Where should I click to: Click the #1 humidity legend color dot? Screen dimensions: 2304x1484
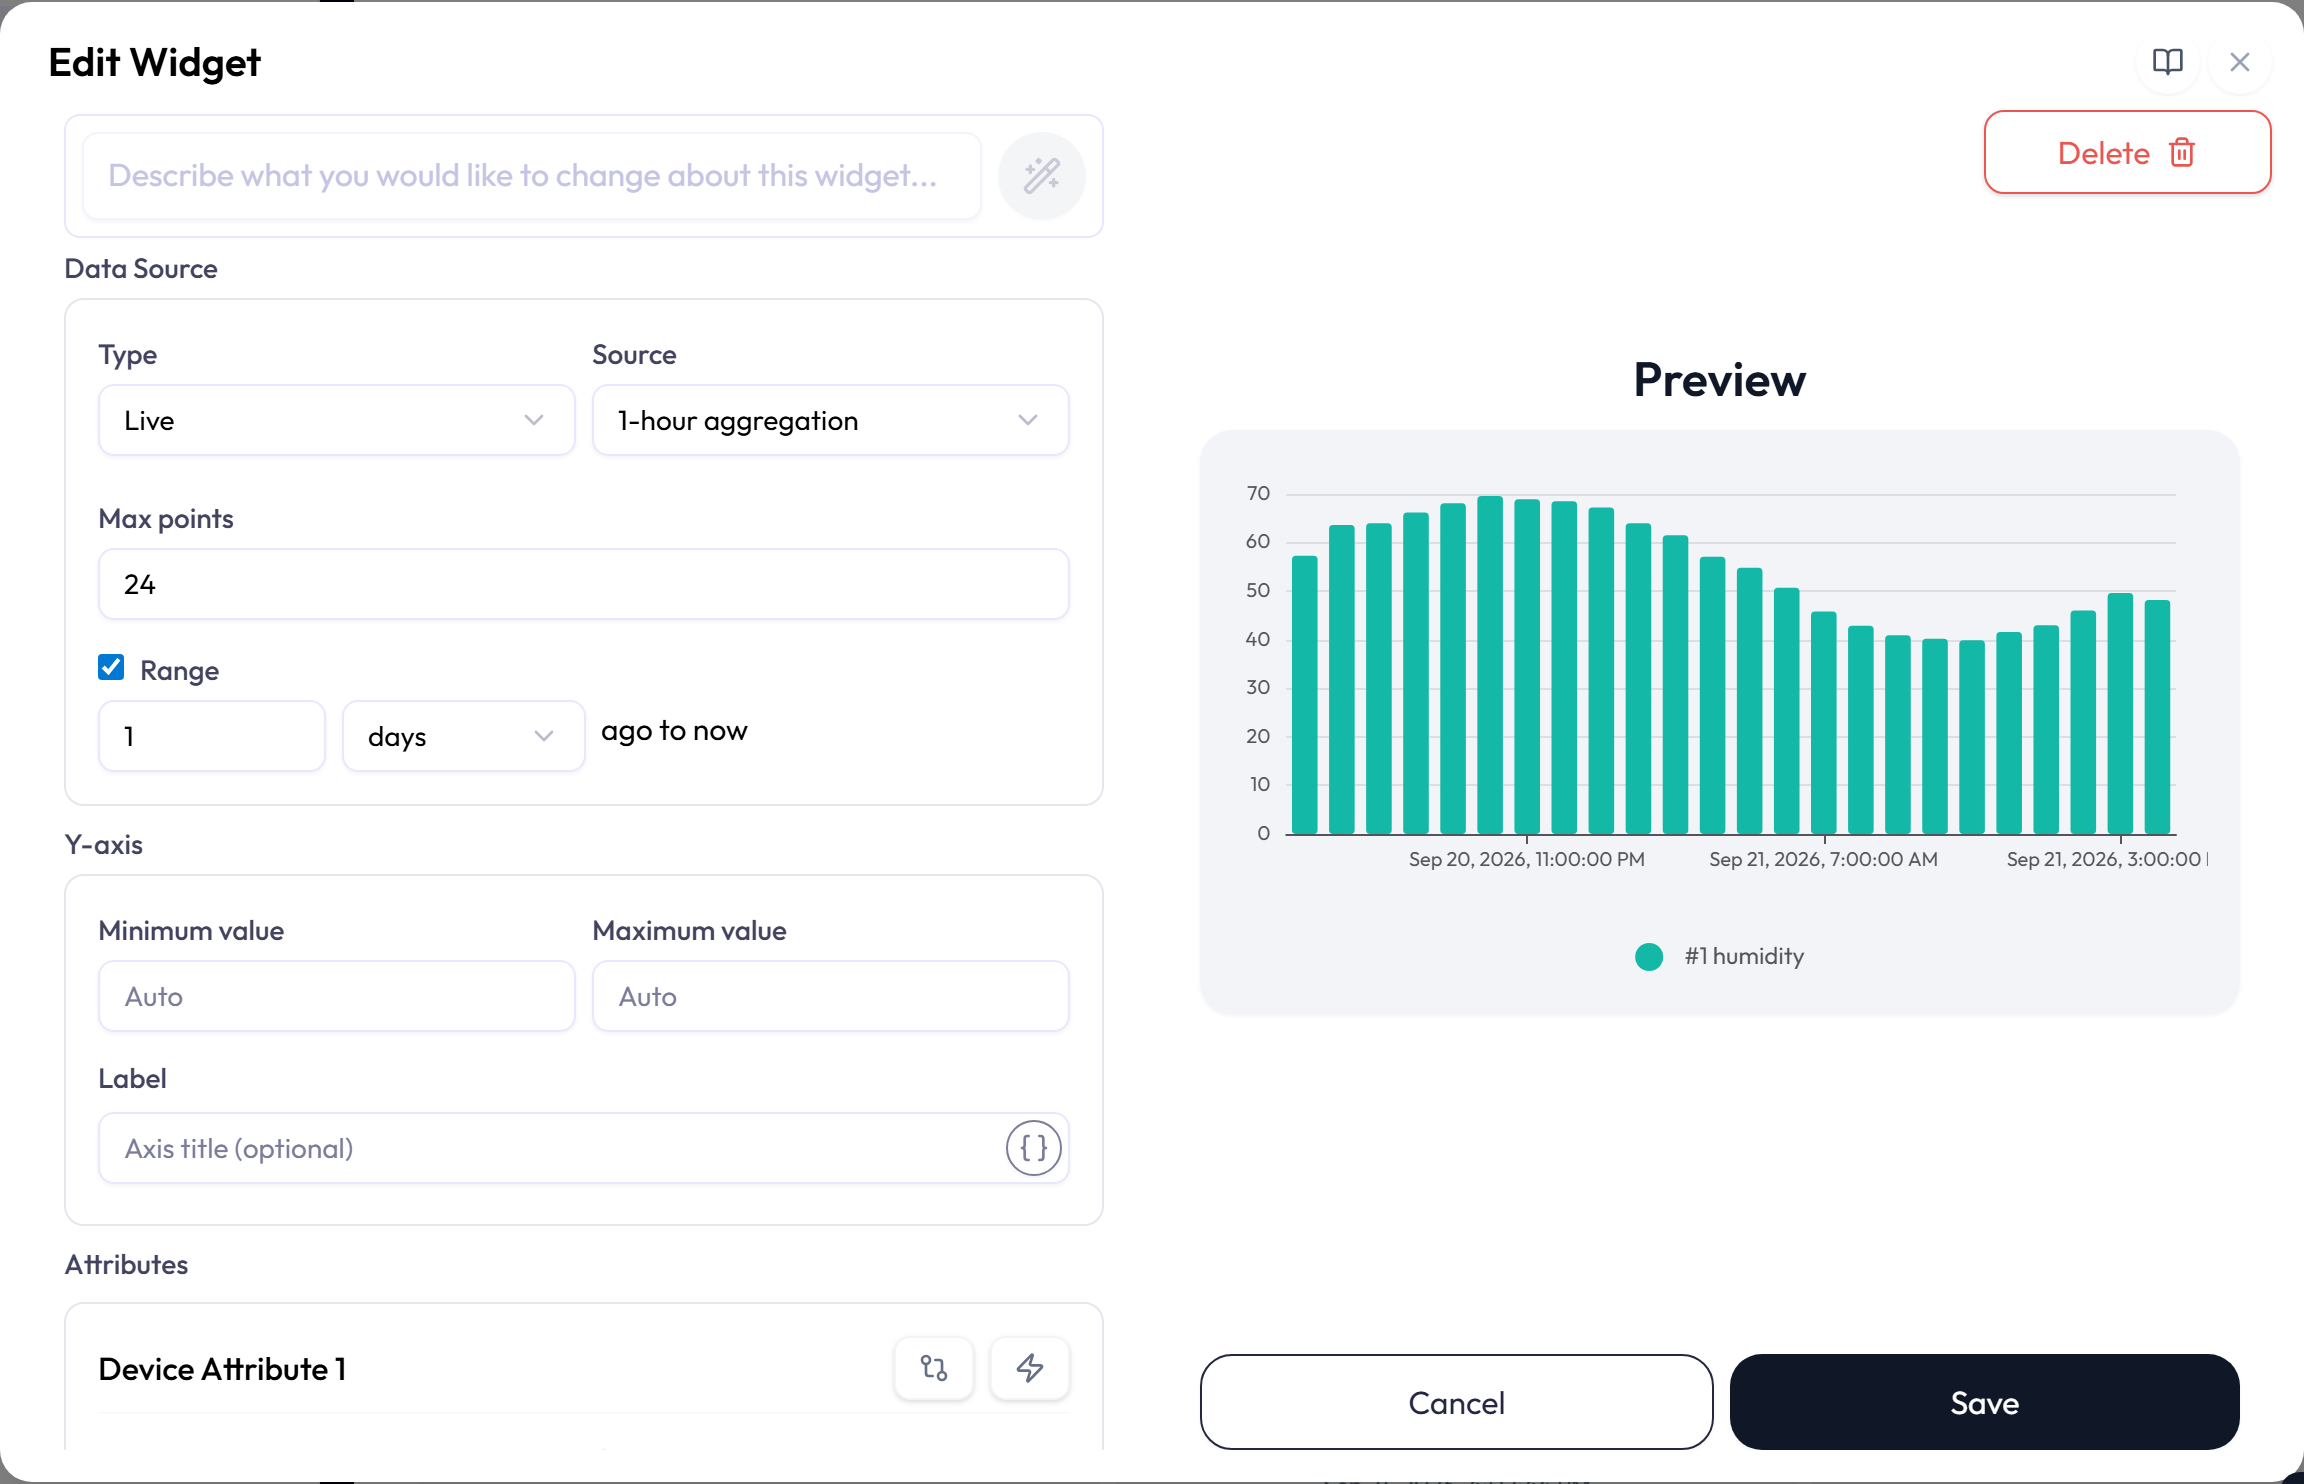tap(1648, 957)
